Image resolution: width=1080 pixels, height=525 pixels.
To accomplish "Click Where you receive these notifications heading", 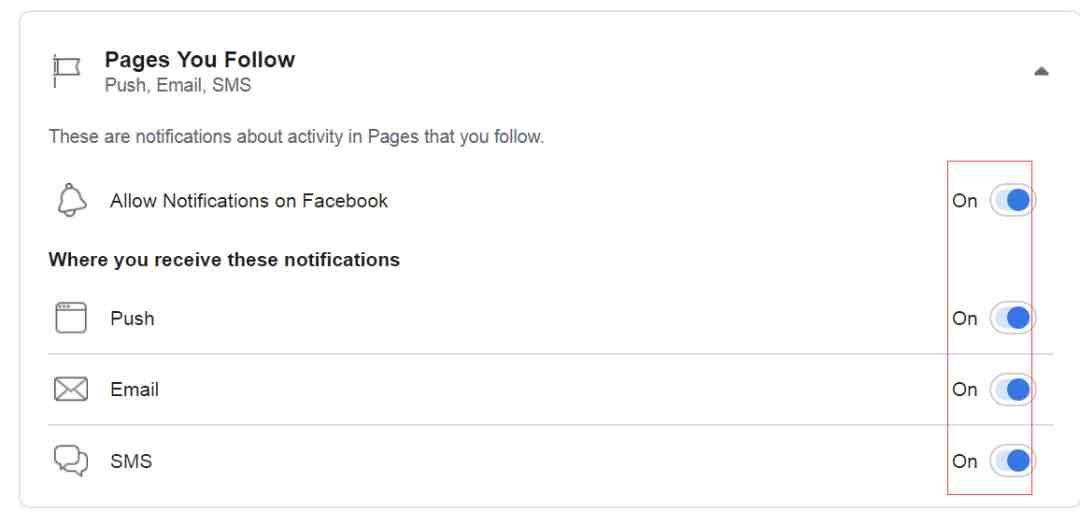I will (x=224, y=260).
